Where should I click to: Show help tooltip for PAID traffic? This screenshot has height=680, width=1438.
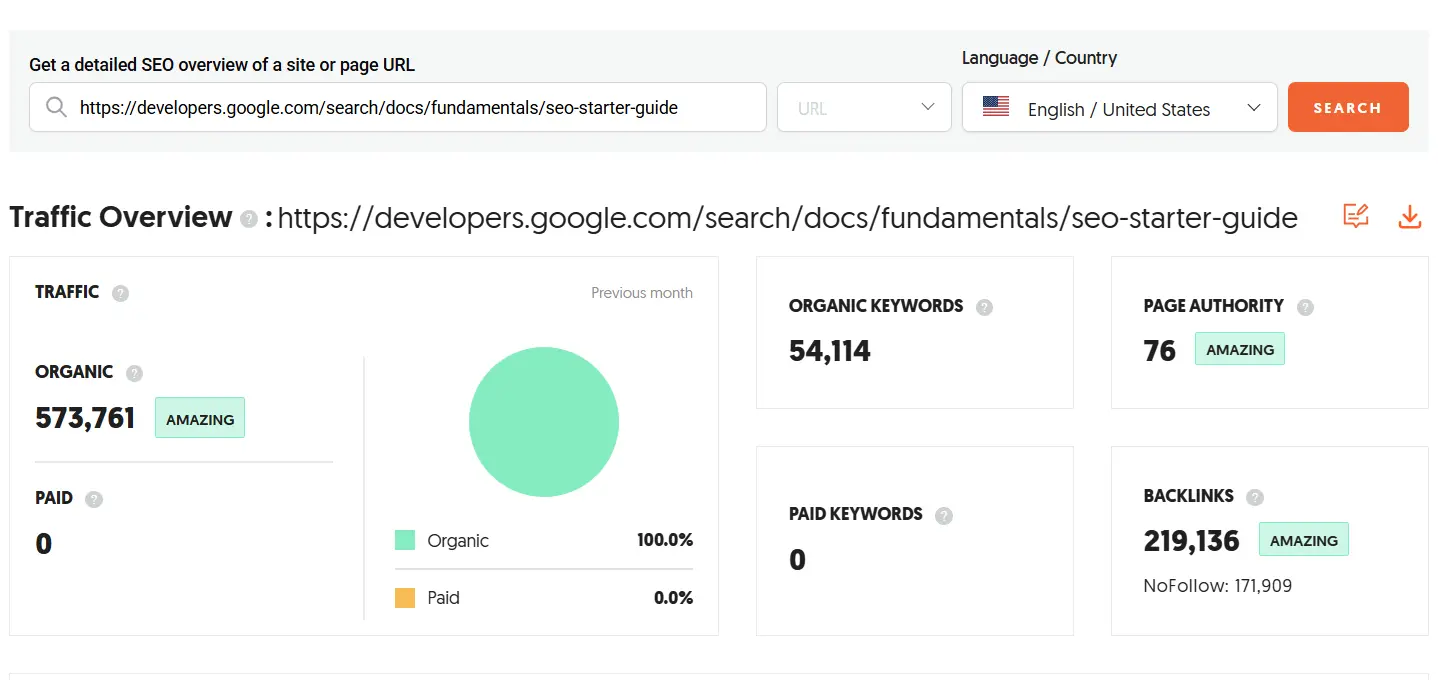(x=94, y=499)
